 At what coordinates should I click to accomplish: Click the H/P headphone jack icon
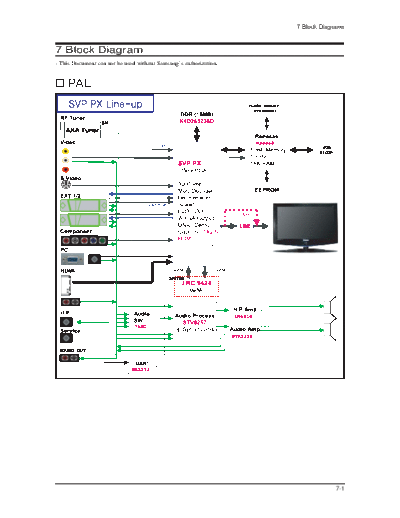pos(66,322)
